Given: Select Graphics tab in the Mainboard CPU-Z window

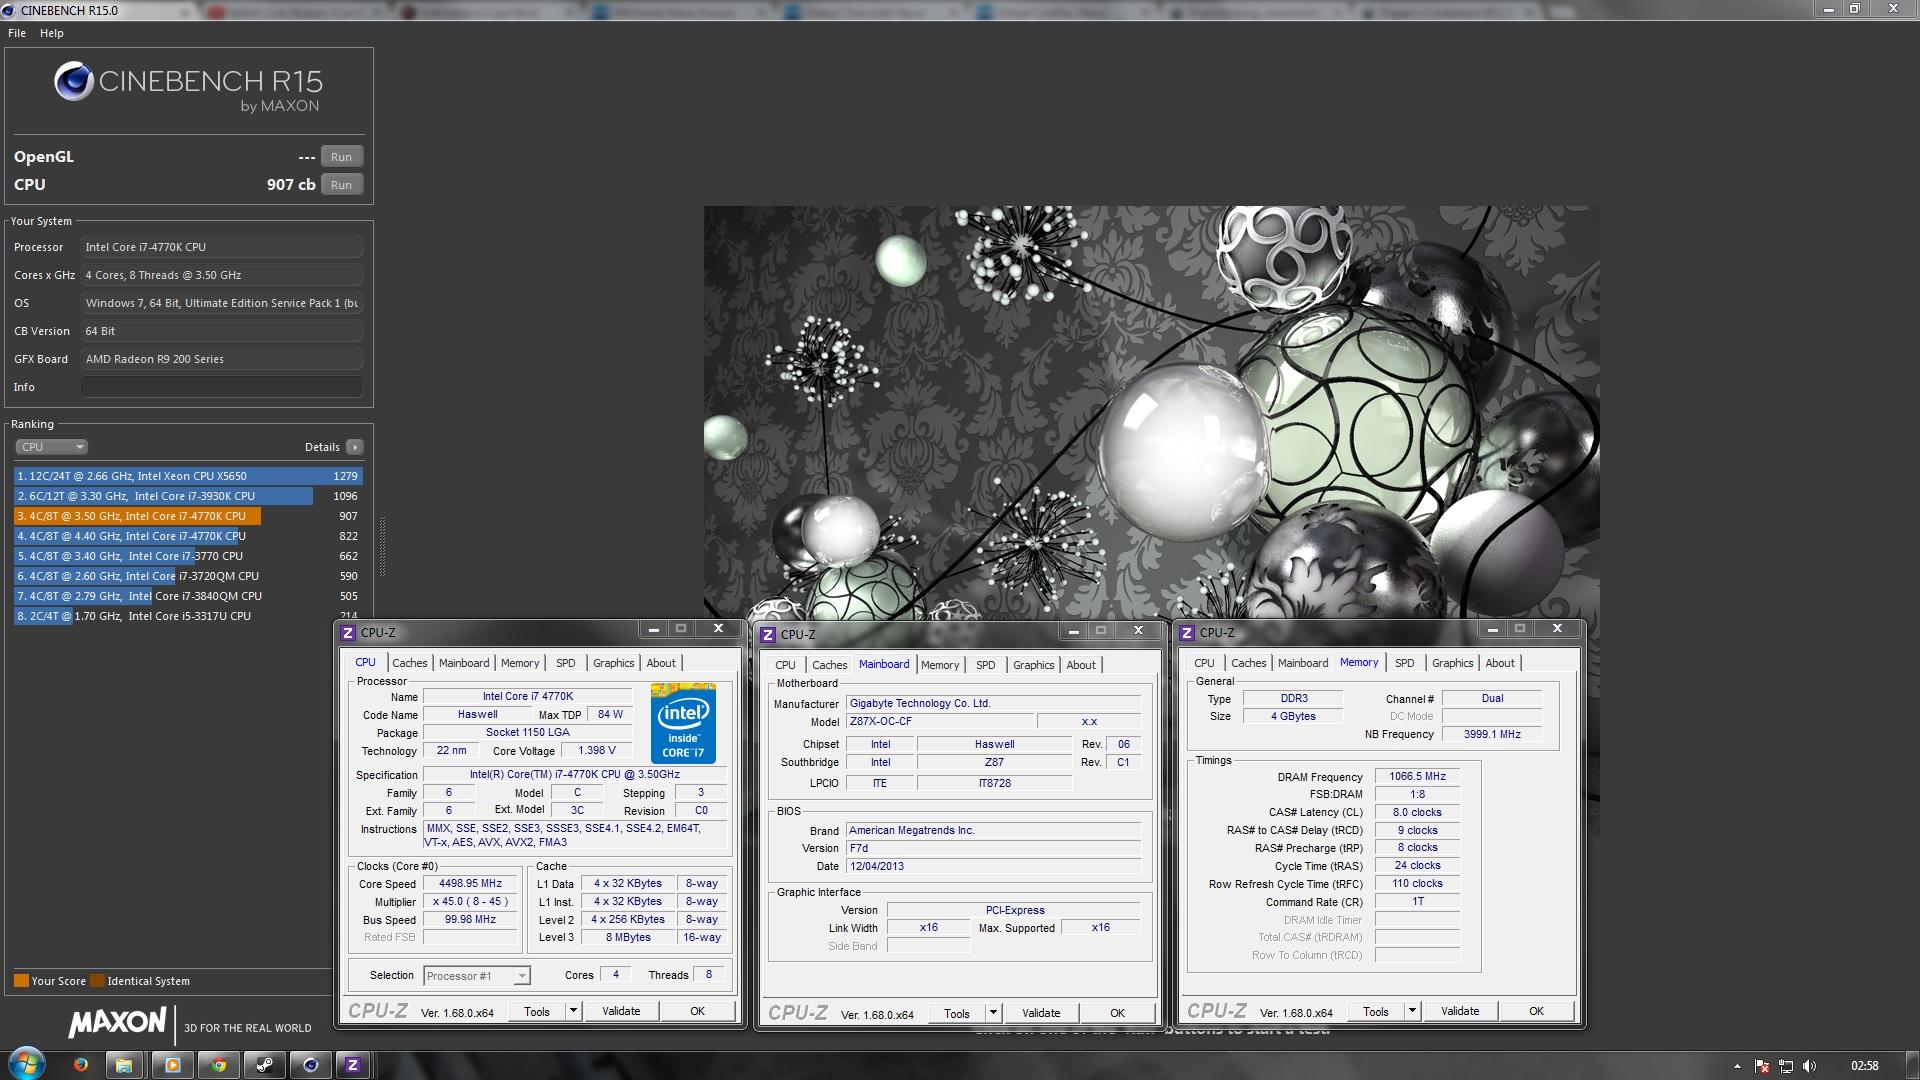Looking at the screenshot, I should (1034, 665).
